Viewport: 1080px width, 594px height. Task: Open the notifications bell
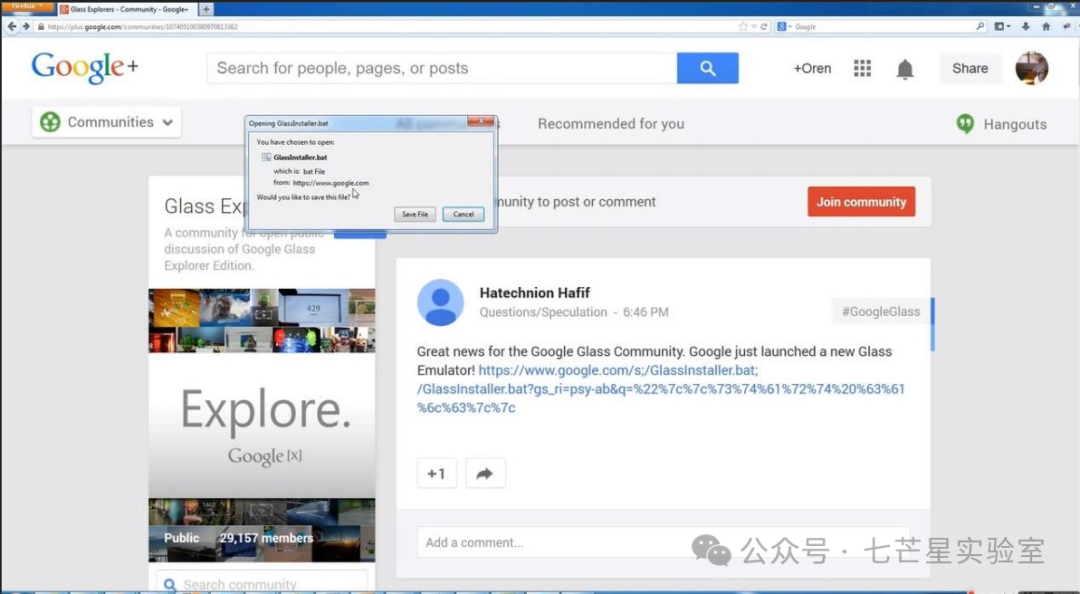coord(905,69)
